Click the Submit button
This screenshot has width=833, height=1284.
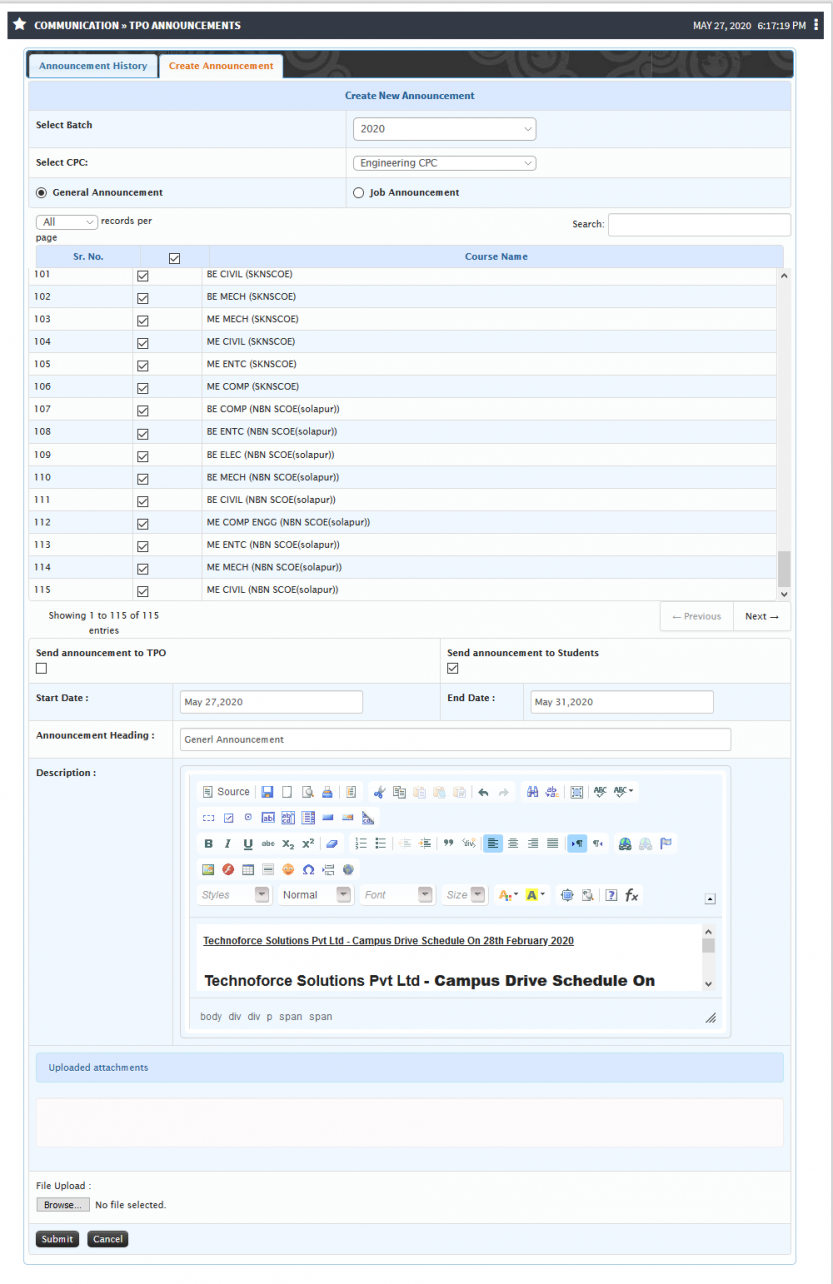(x=57, y=1239)
